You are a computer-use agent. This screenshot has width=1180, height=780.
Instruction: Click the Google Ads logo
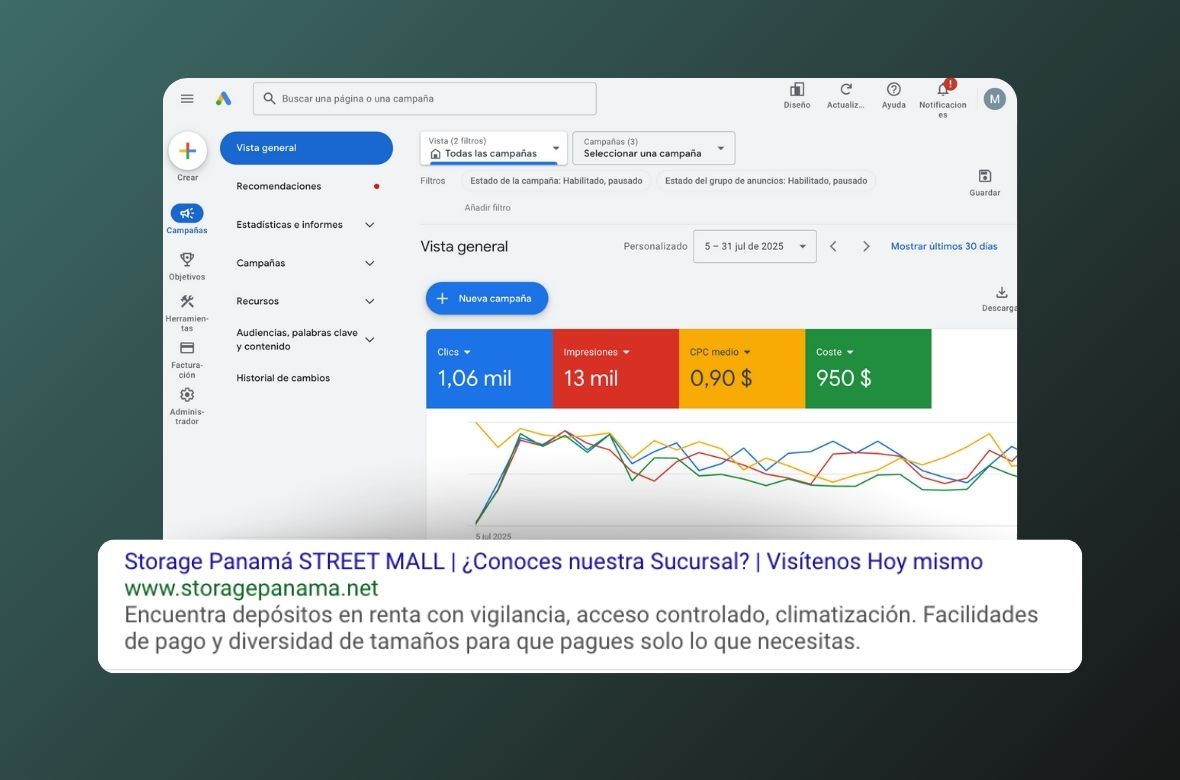tap(223, 98)
